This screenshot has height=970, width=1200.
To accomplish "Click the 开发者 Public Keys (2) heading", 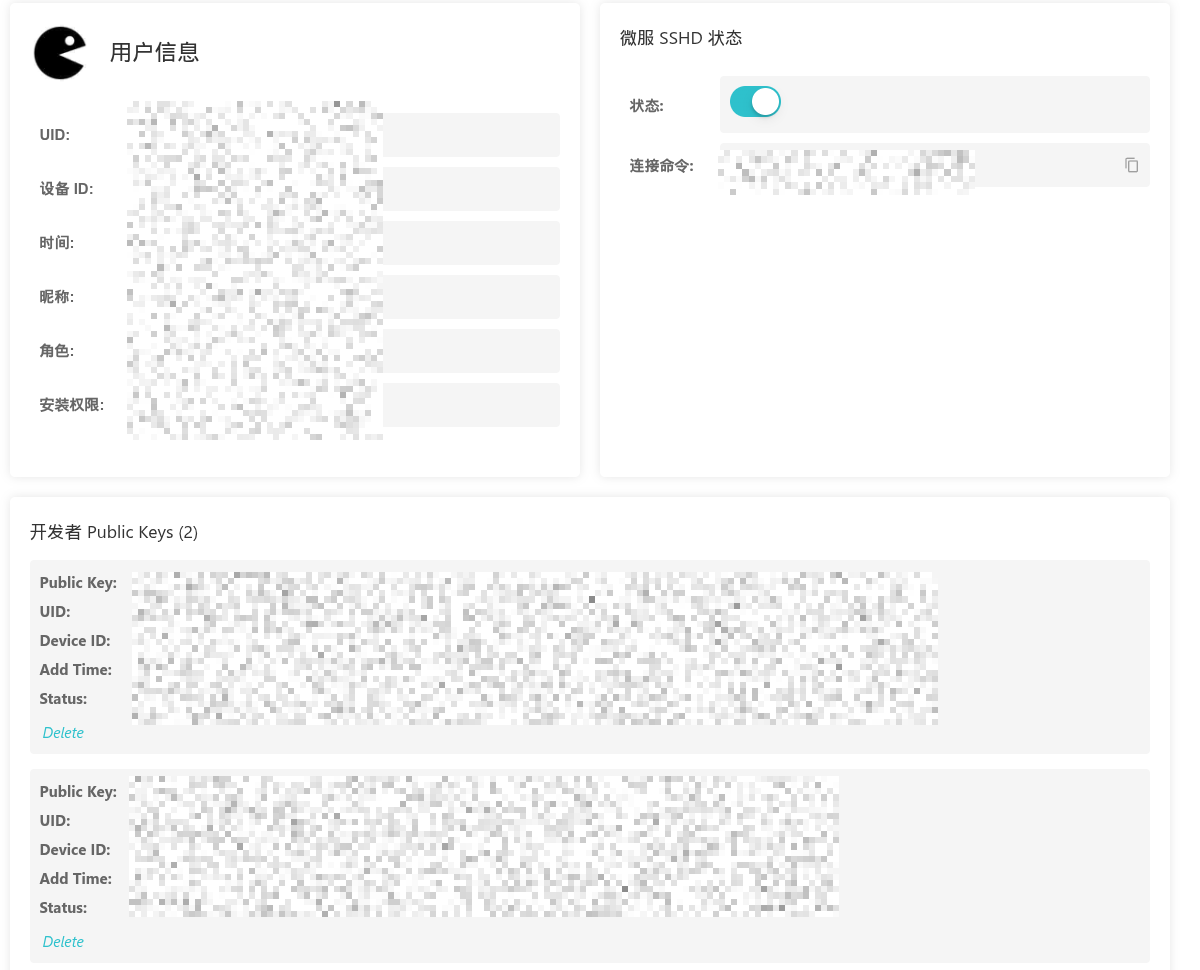I will point(114,532).
